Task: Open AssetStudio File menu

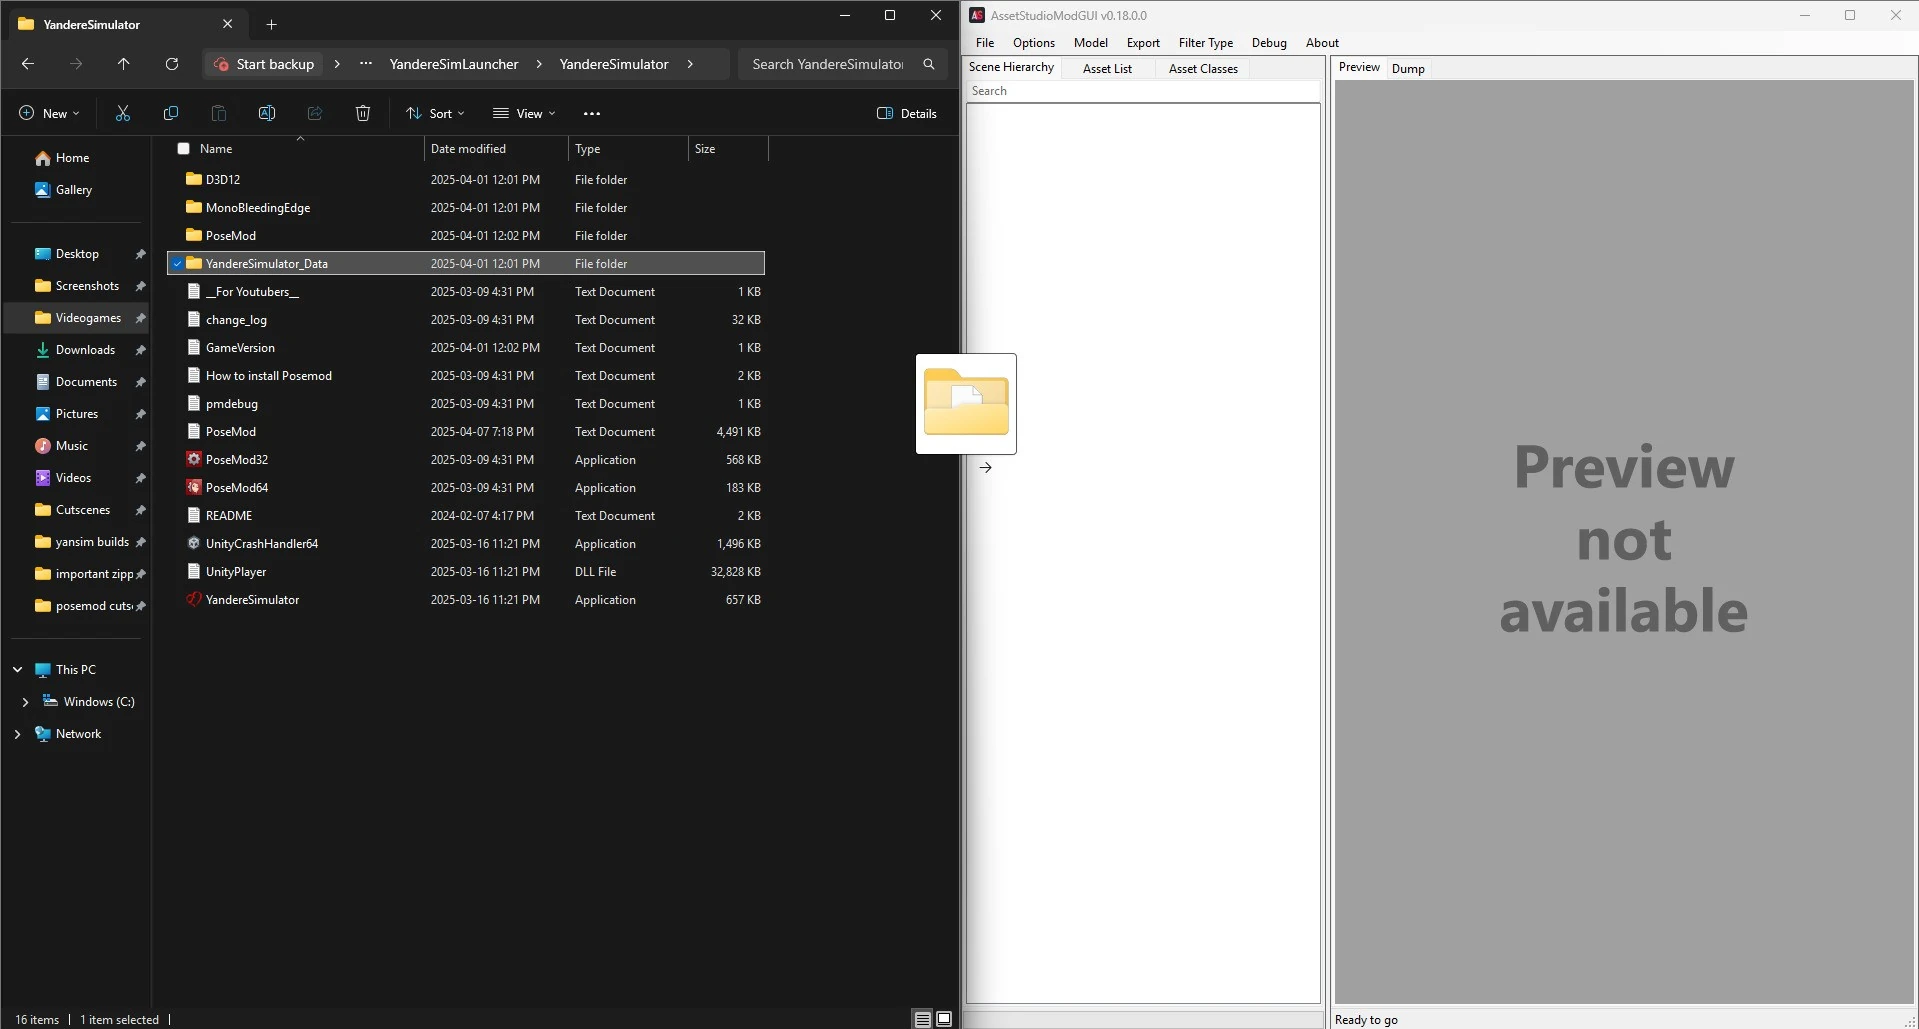Action: 985,43
